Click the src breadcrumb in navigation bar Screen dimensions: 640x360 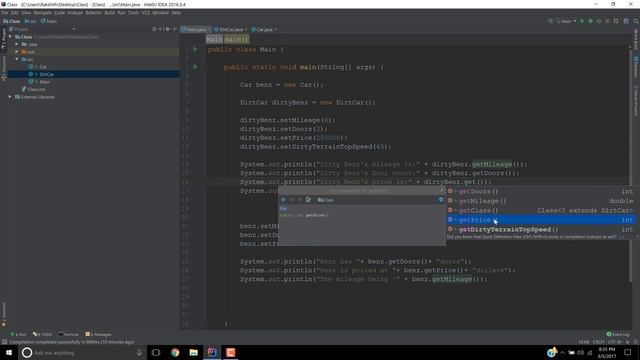[30, 21]
